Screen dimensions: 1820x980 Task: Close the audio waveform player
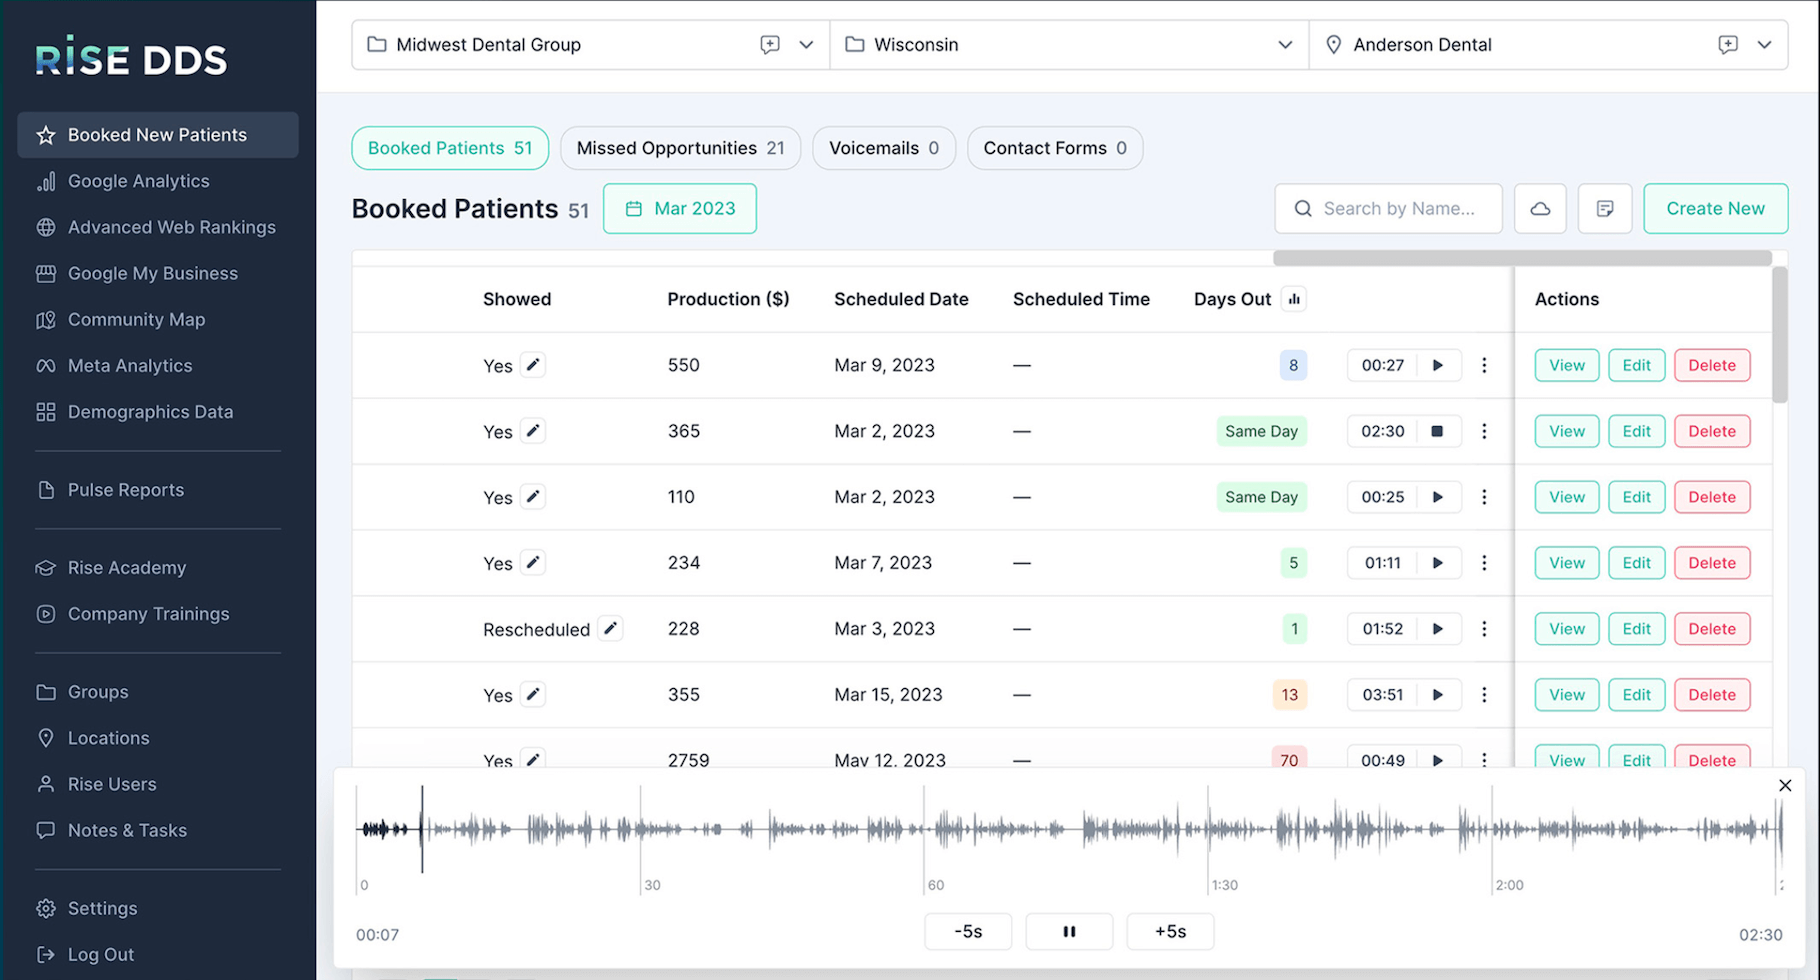pos(1785,785)
